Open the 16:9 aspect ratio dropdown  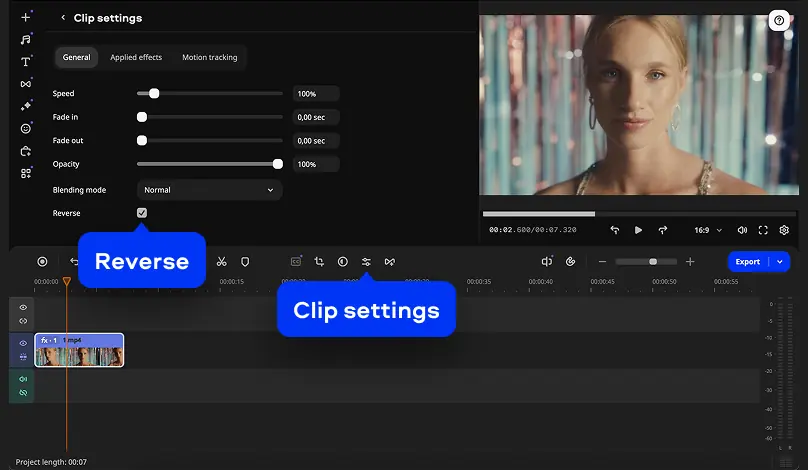[x=708, y=230]
